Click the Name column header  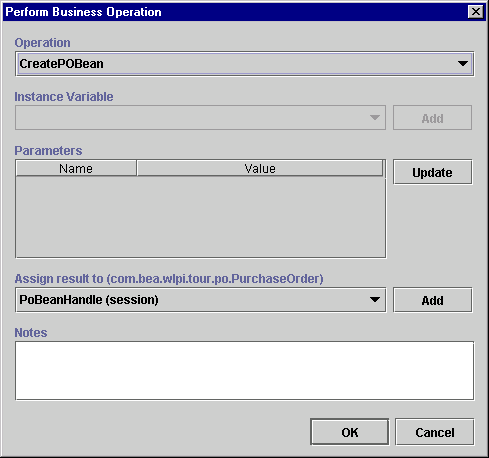76,168
